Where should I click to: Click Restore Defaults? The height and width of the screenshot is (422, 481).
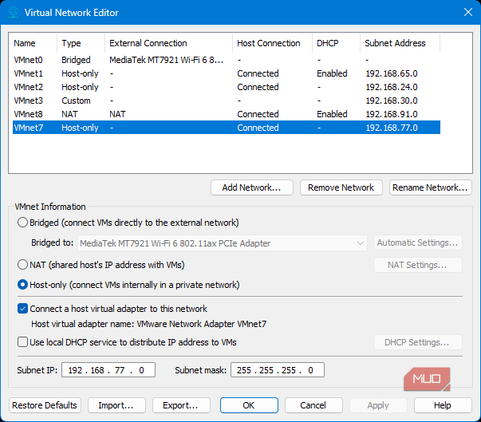click(x=45, y=405)
